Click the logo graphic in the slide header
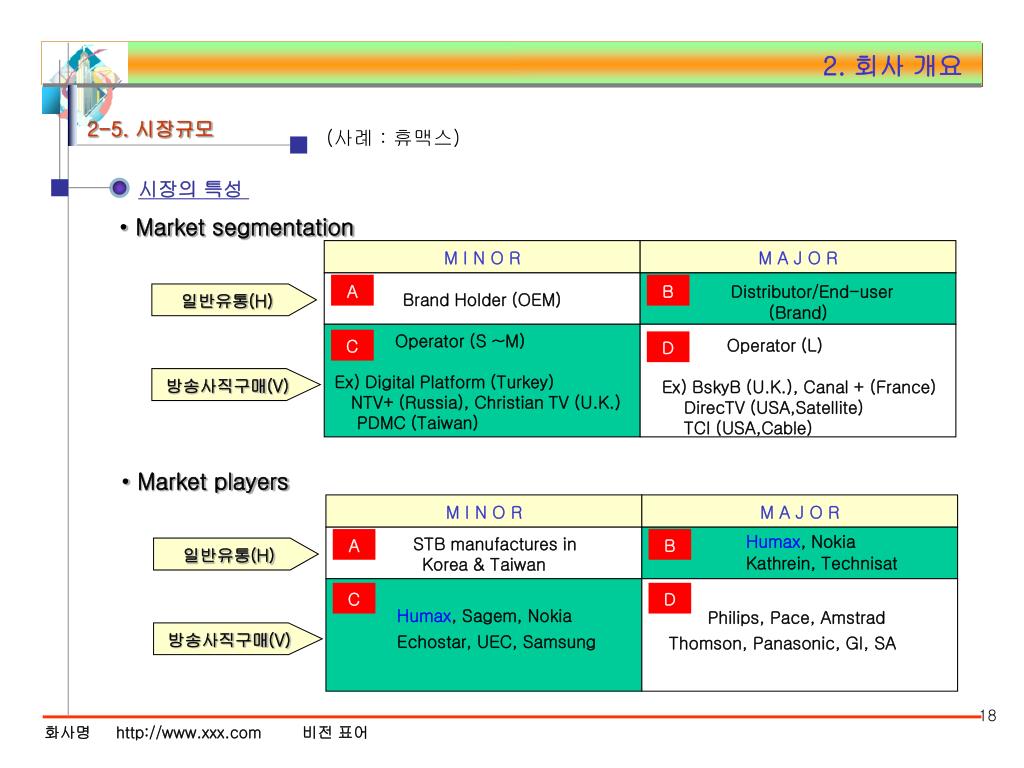The width and height of the screenshot is (1024, 768). coord(85,82)
